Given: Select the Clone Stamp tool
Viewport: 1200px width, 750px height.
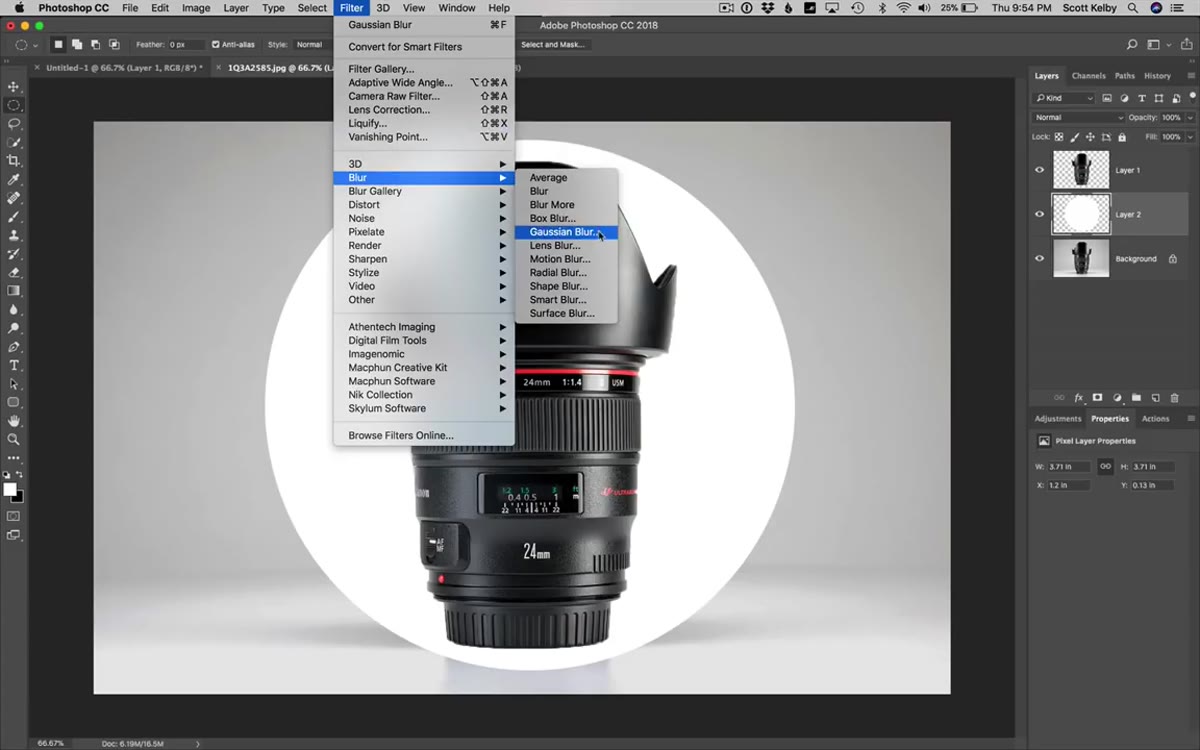Looking at the screenshot, I should (14, 235).
